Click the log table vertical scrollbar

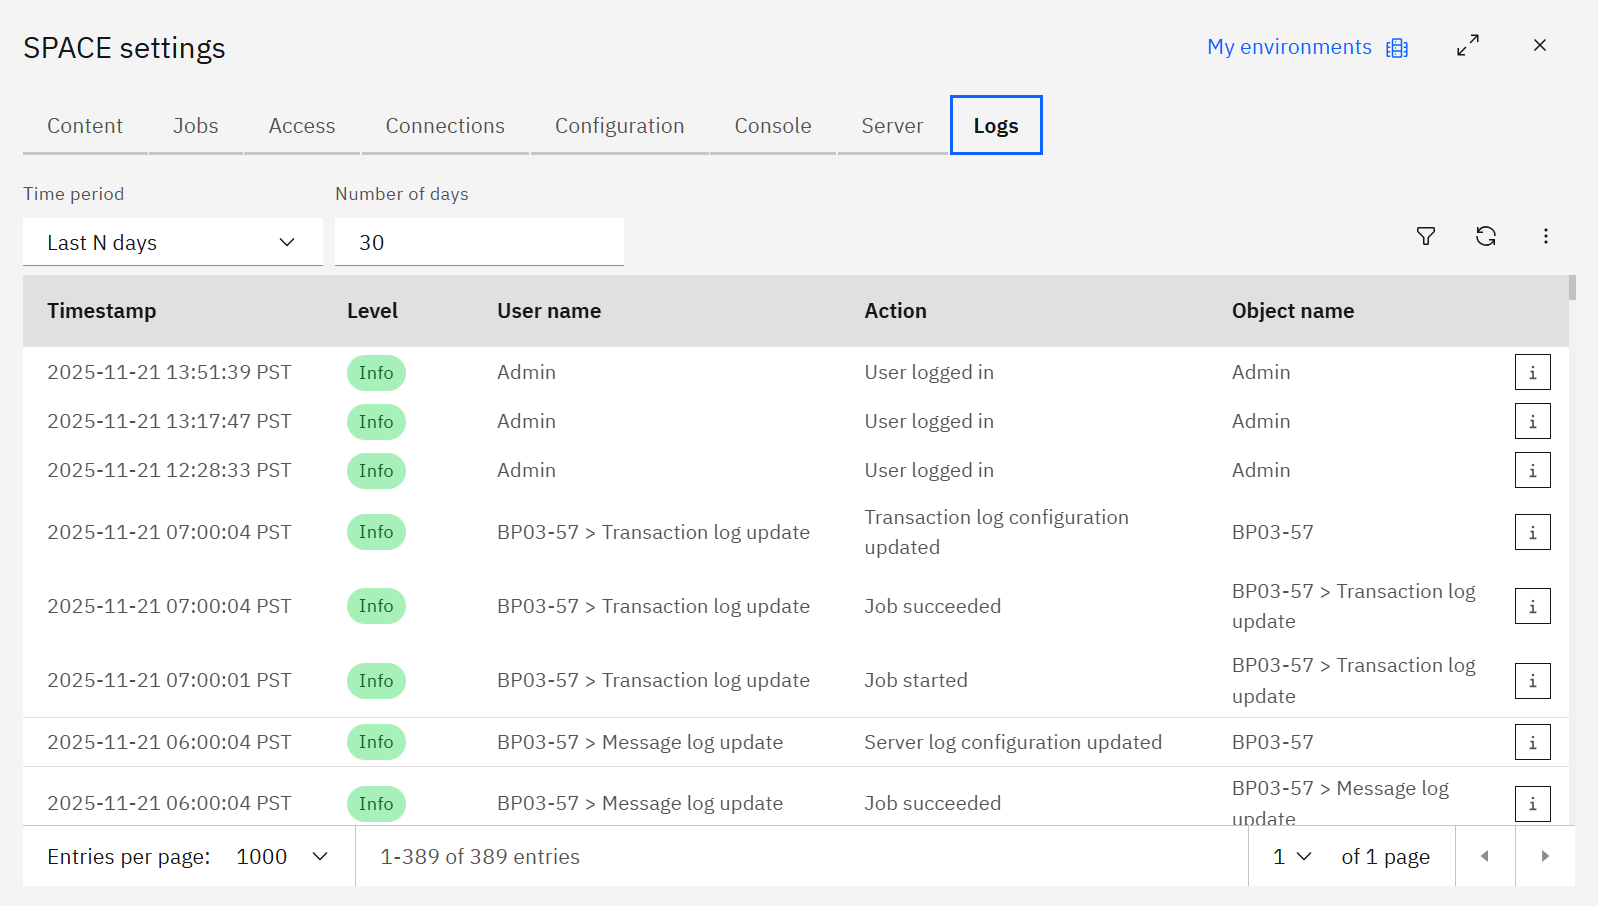pos(1572,288)
